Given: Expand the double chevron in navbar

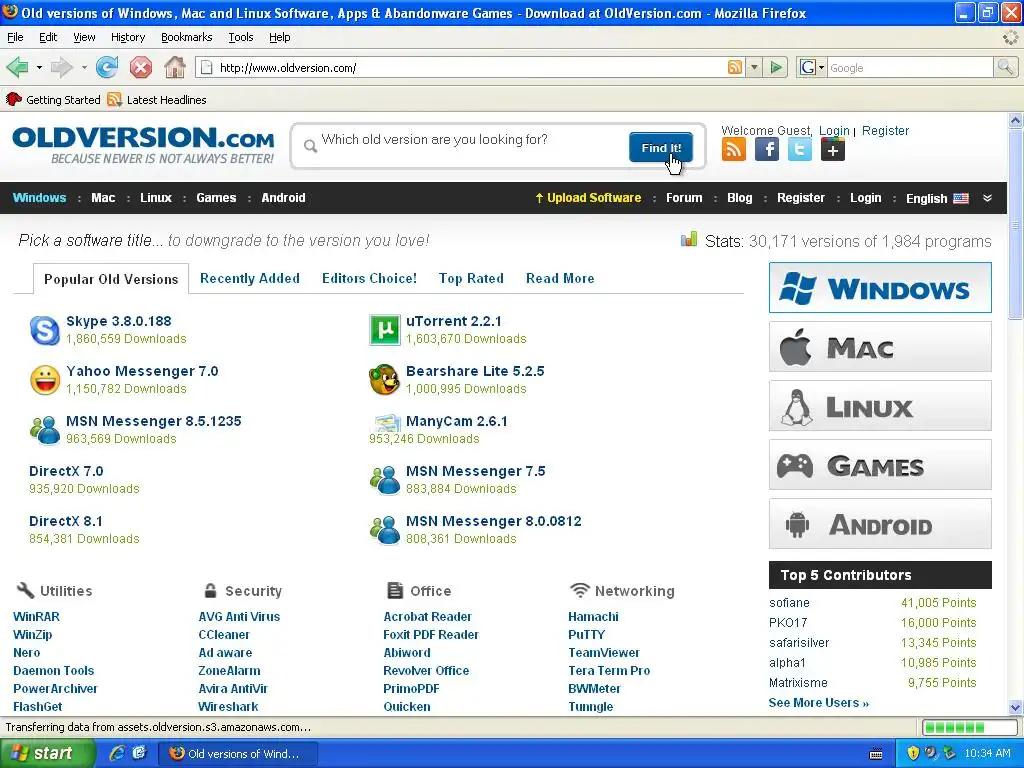Looking at the screenshot, I should [x=987, y=198].
